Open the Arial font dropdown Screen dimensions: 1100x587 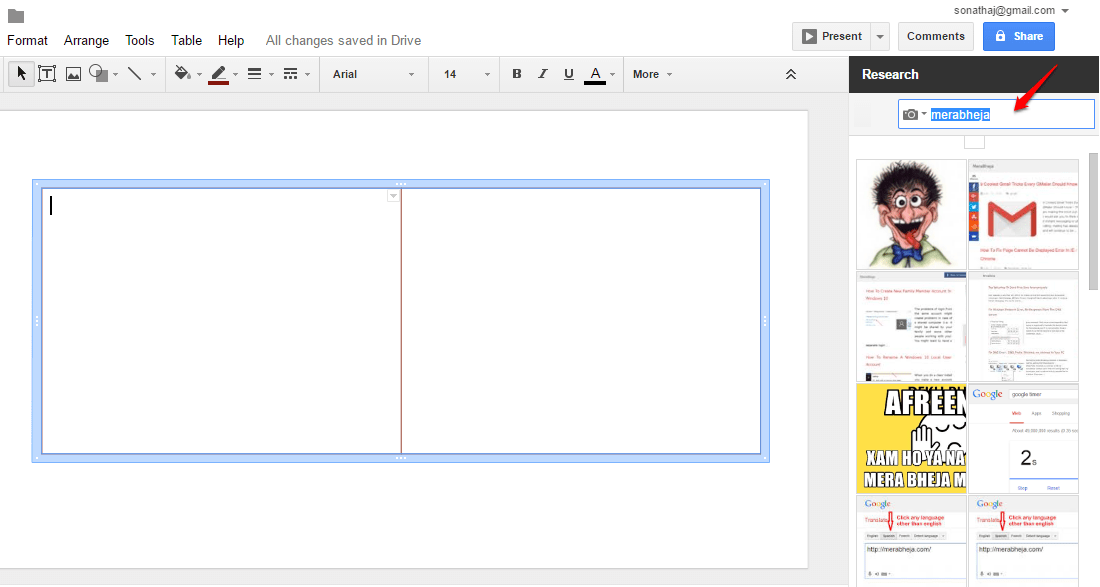(373, 74)
